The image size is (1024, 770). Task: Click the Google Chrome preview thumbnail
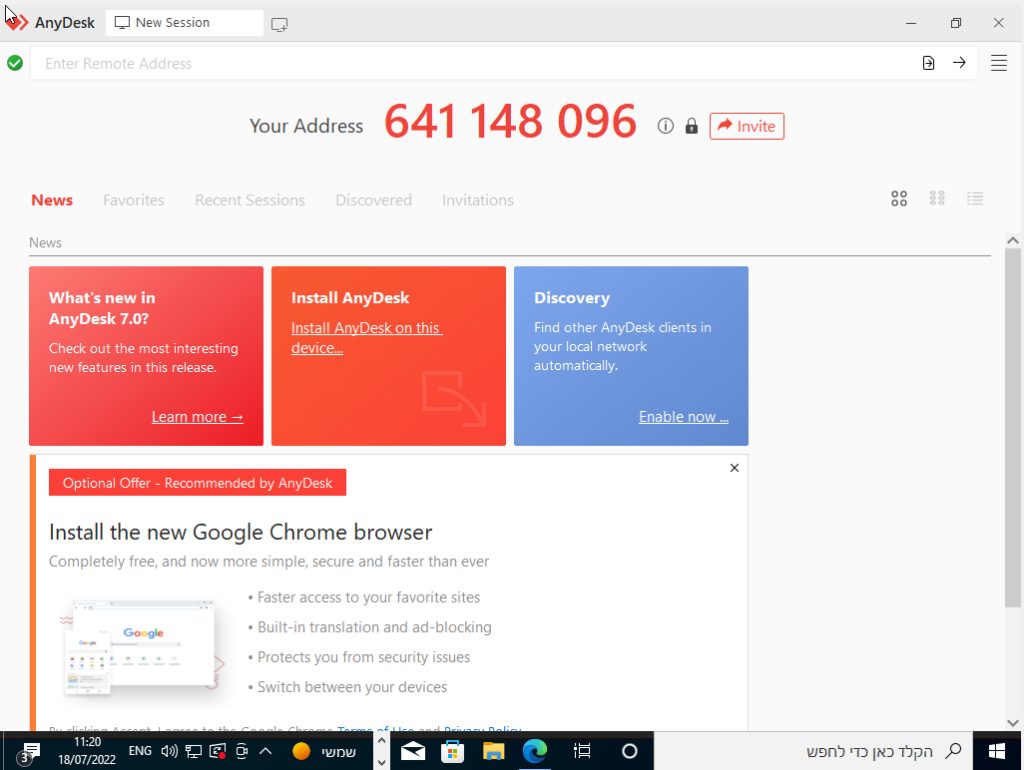(142, 647)
